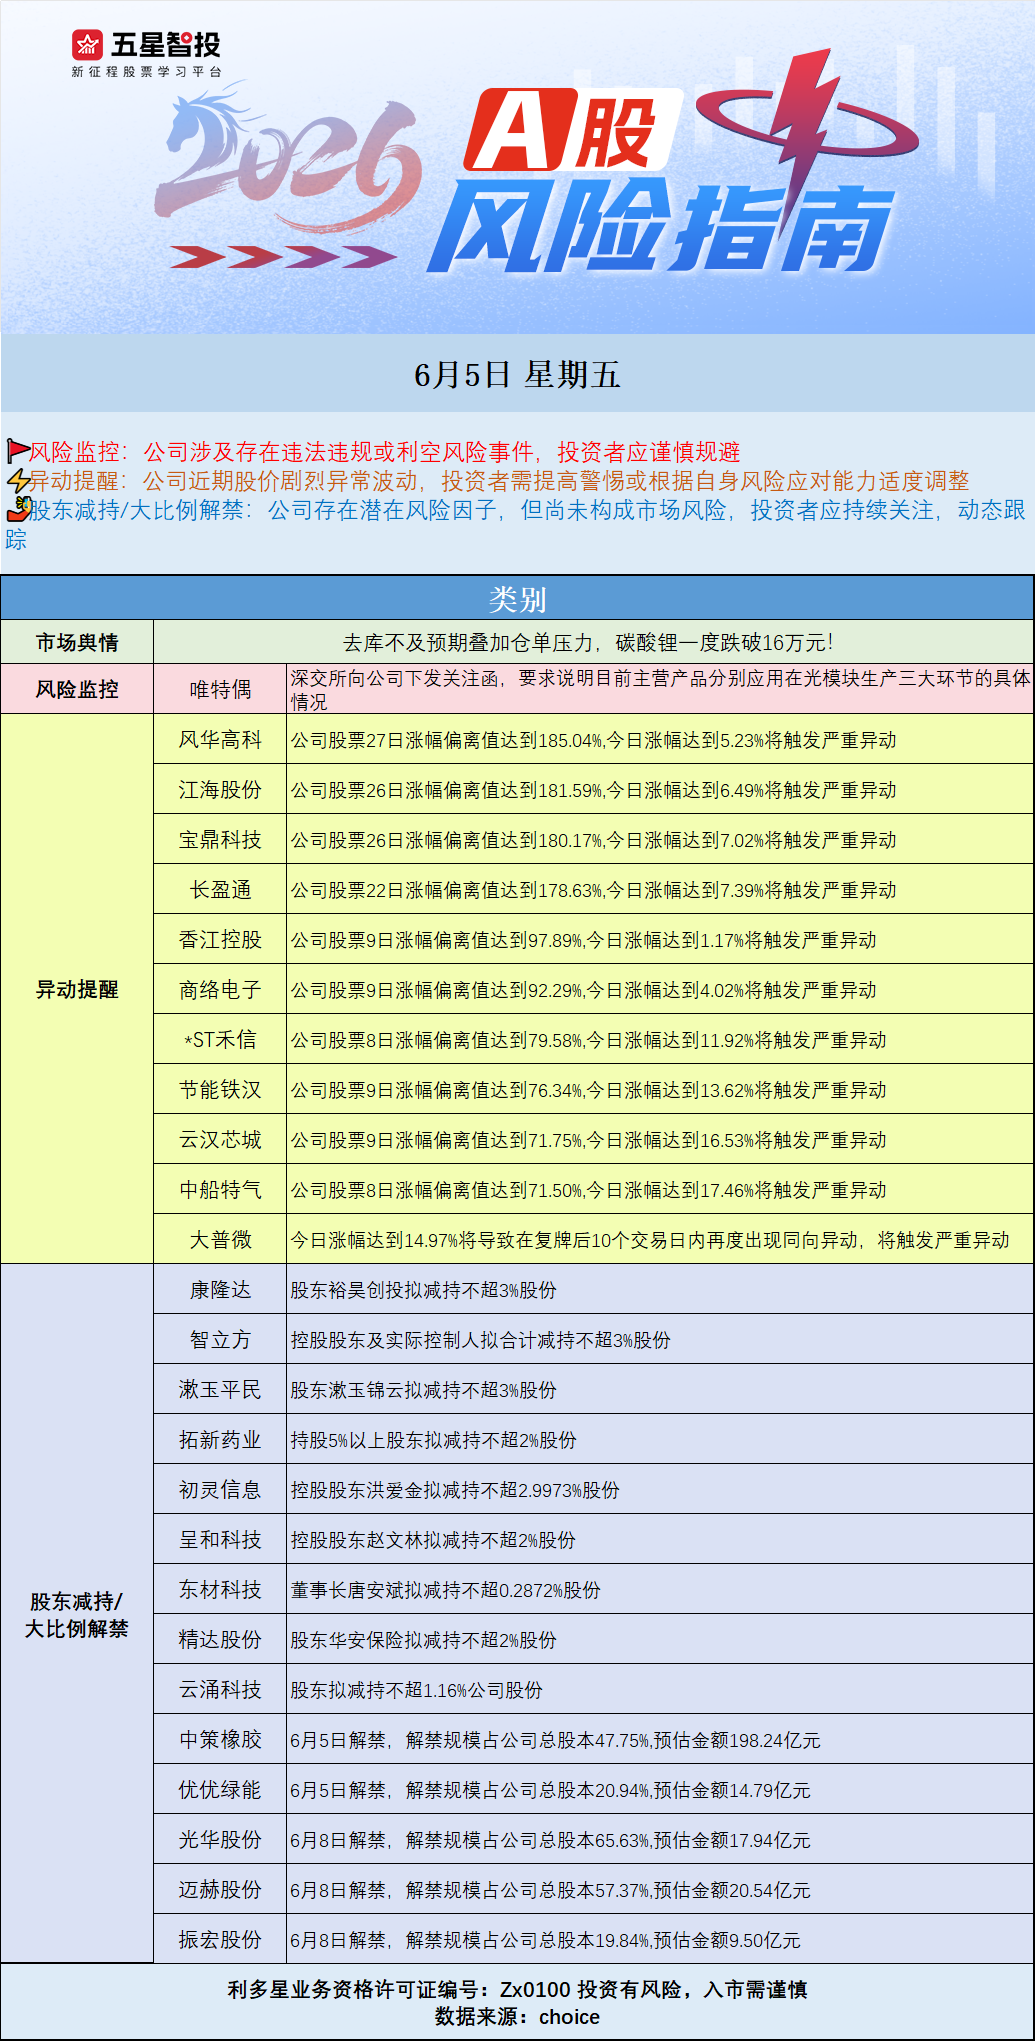1036x2042 pixels.
Task: Click the 精达股份 stock name
Action: point(220,1639)
